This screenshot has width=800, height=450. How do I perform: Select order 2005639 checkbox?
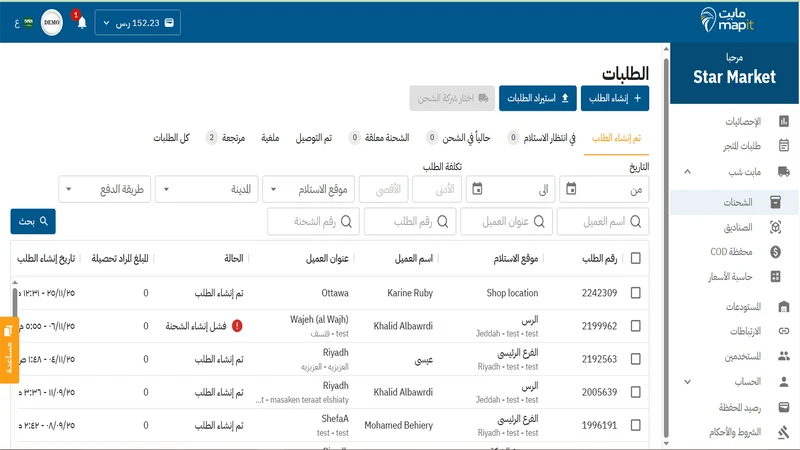point(635,392)
